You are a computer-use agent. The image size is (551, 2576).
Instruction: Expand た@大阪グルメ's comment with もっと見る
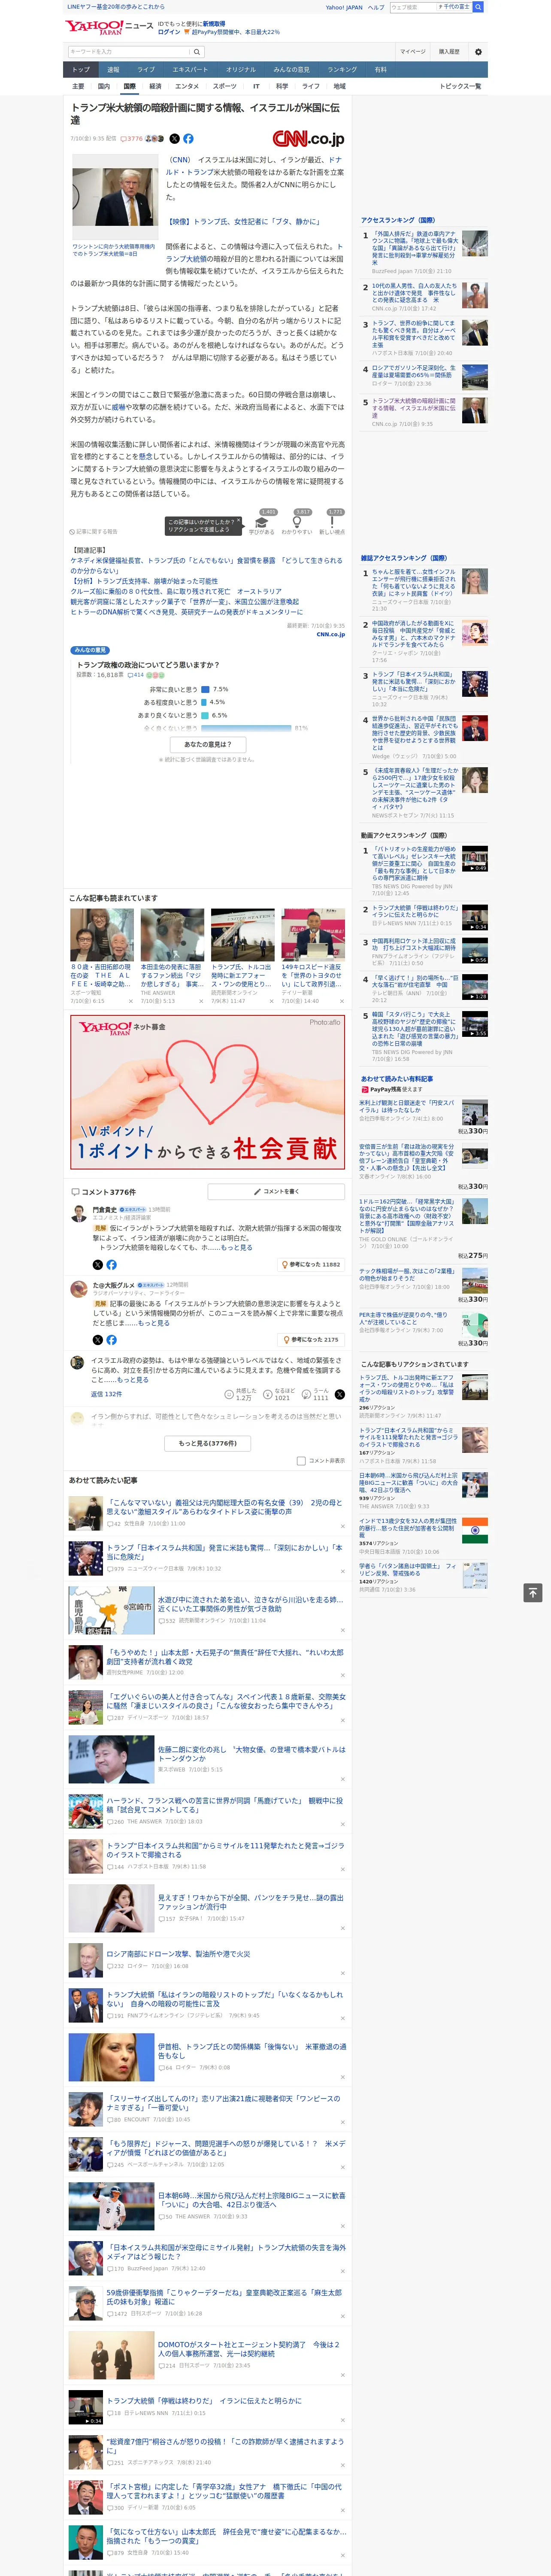[153, 1323]
